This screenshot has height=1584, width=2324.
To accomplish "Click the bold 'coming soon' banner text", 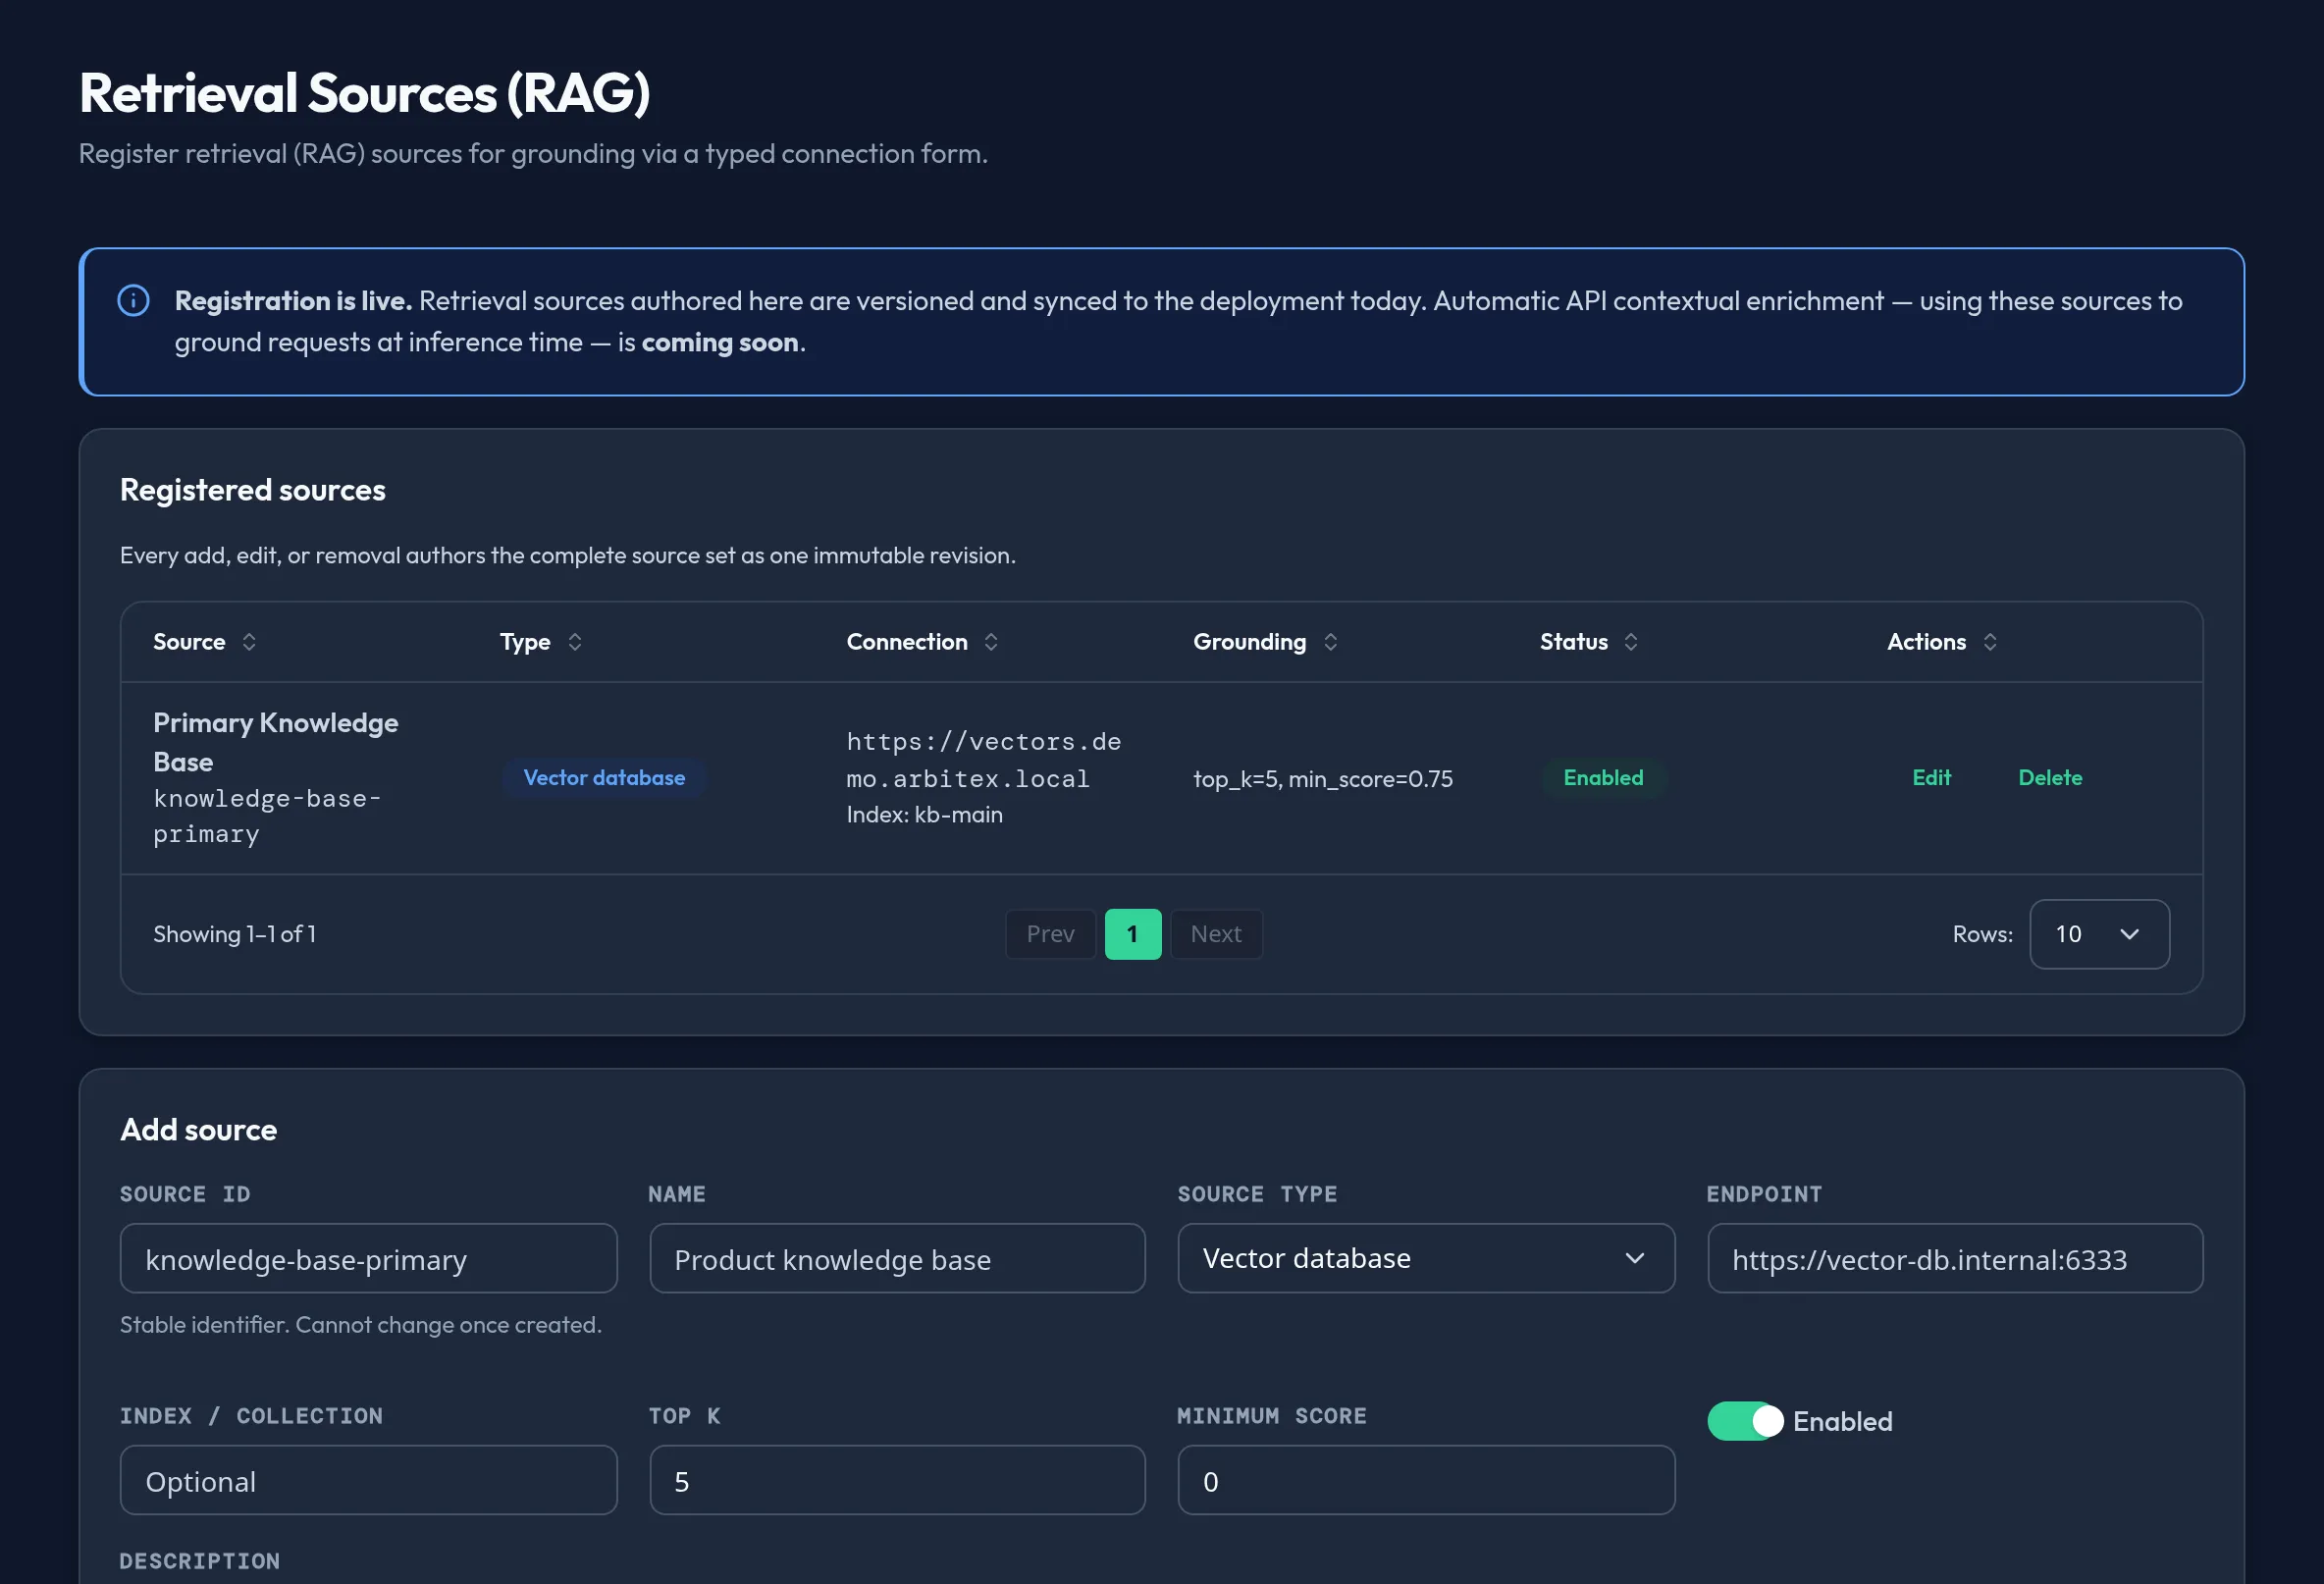I will click(x=719, y=342).
